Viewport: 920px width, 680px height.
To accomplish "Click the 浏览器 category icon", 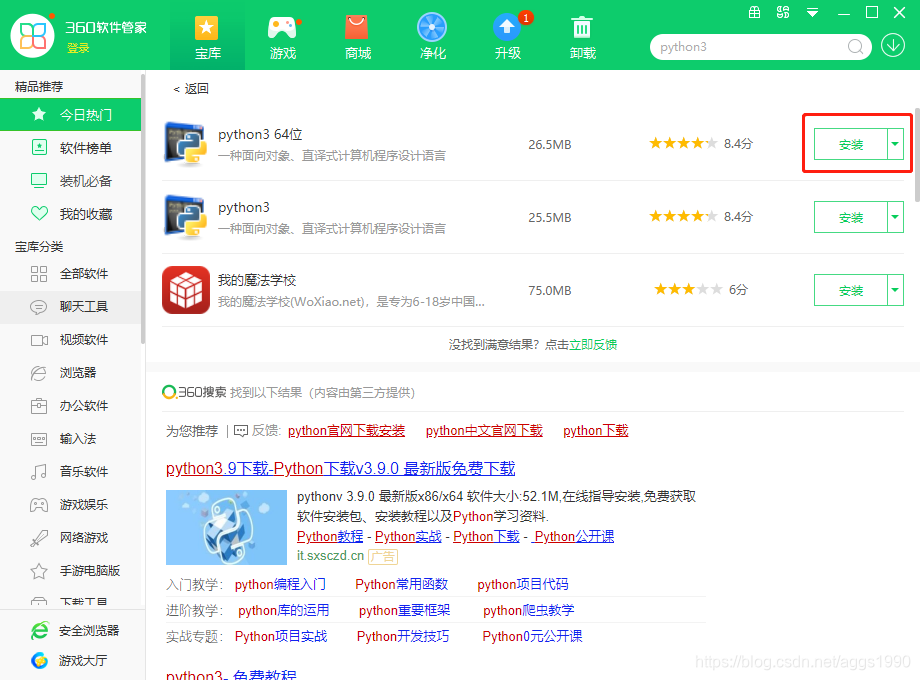I will (39, 373).
